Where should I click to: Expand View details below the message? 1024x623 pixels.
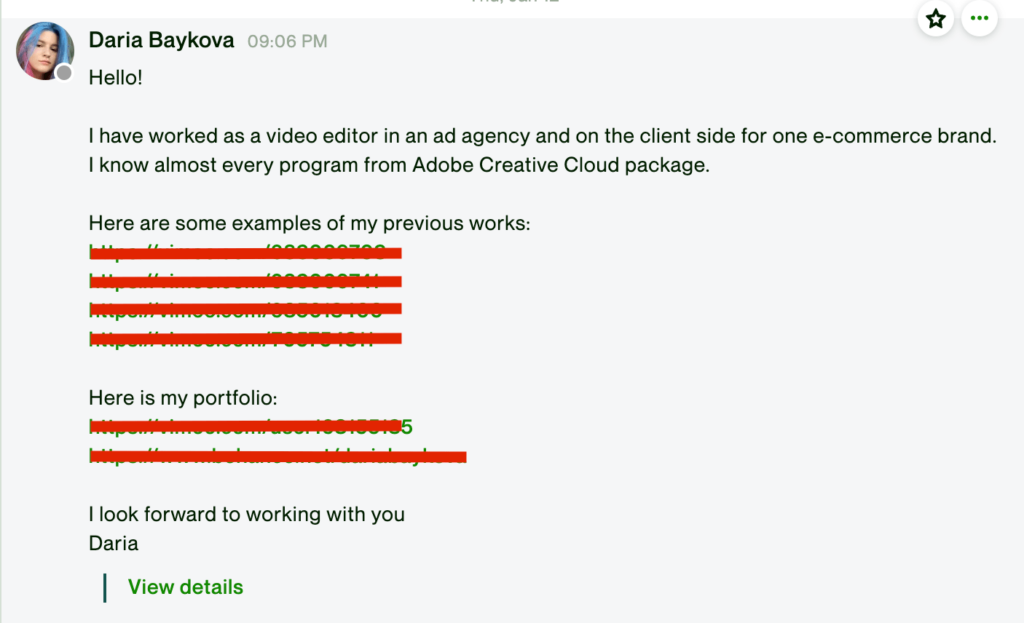coord(185,587)
